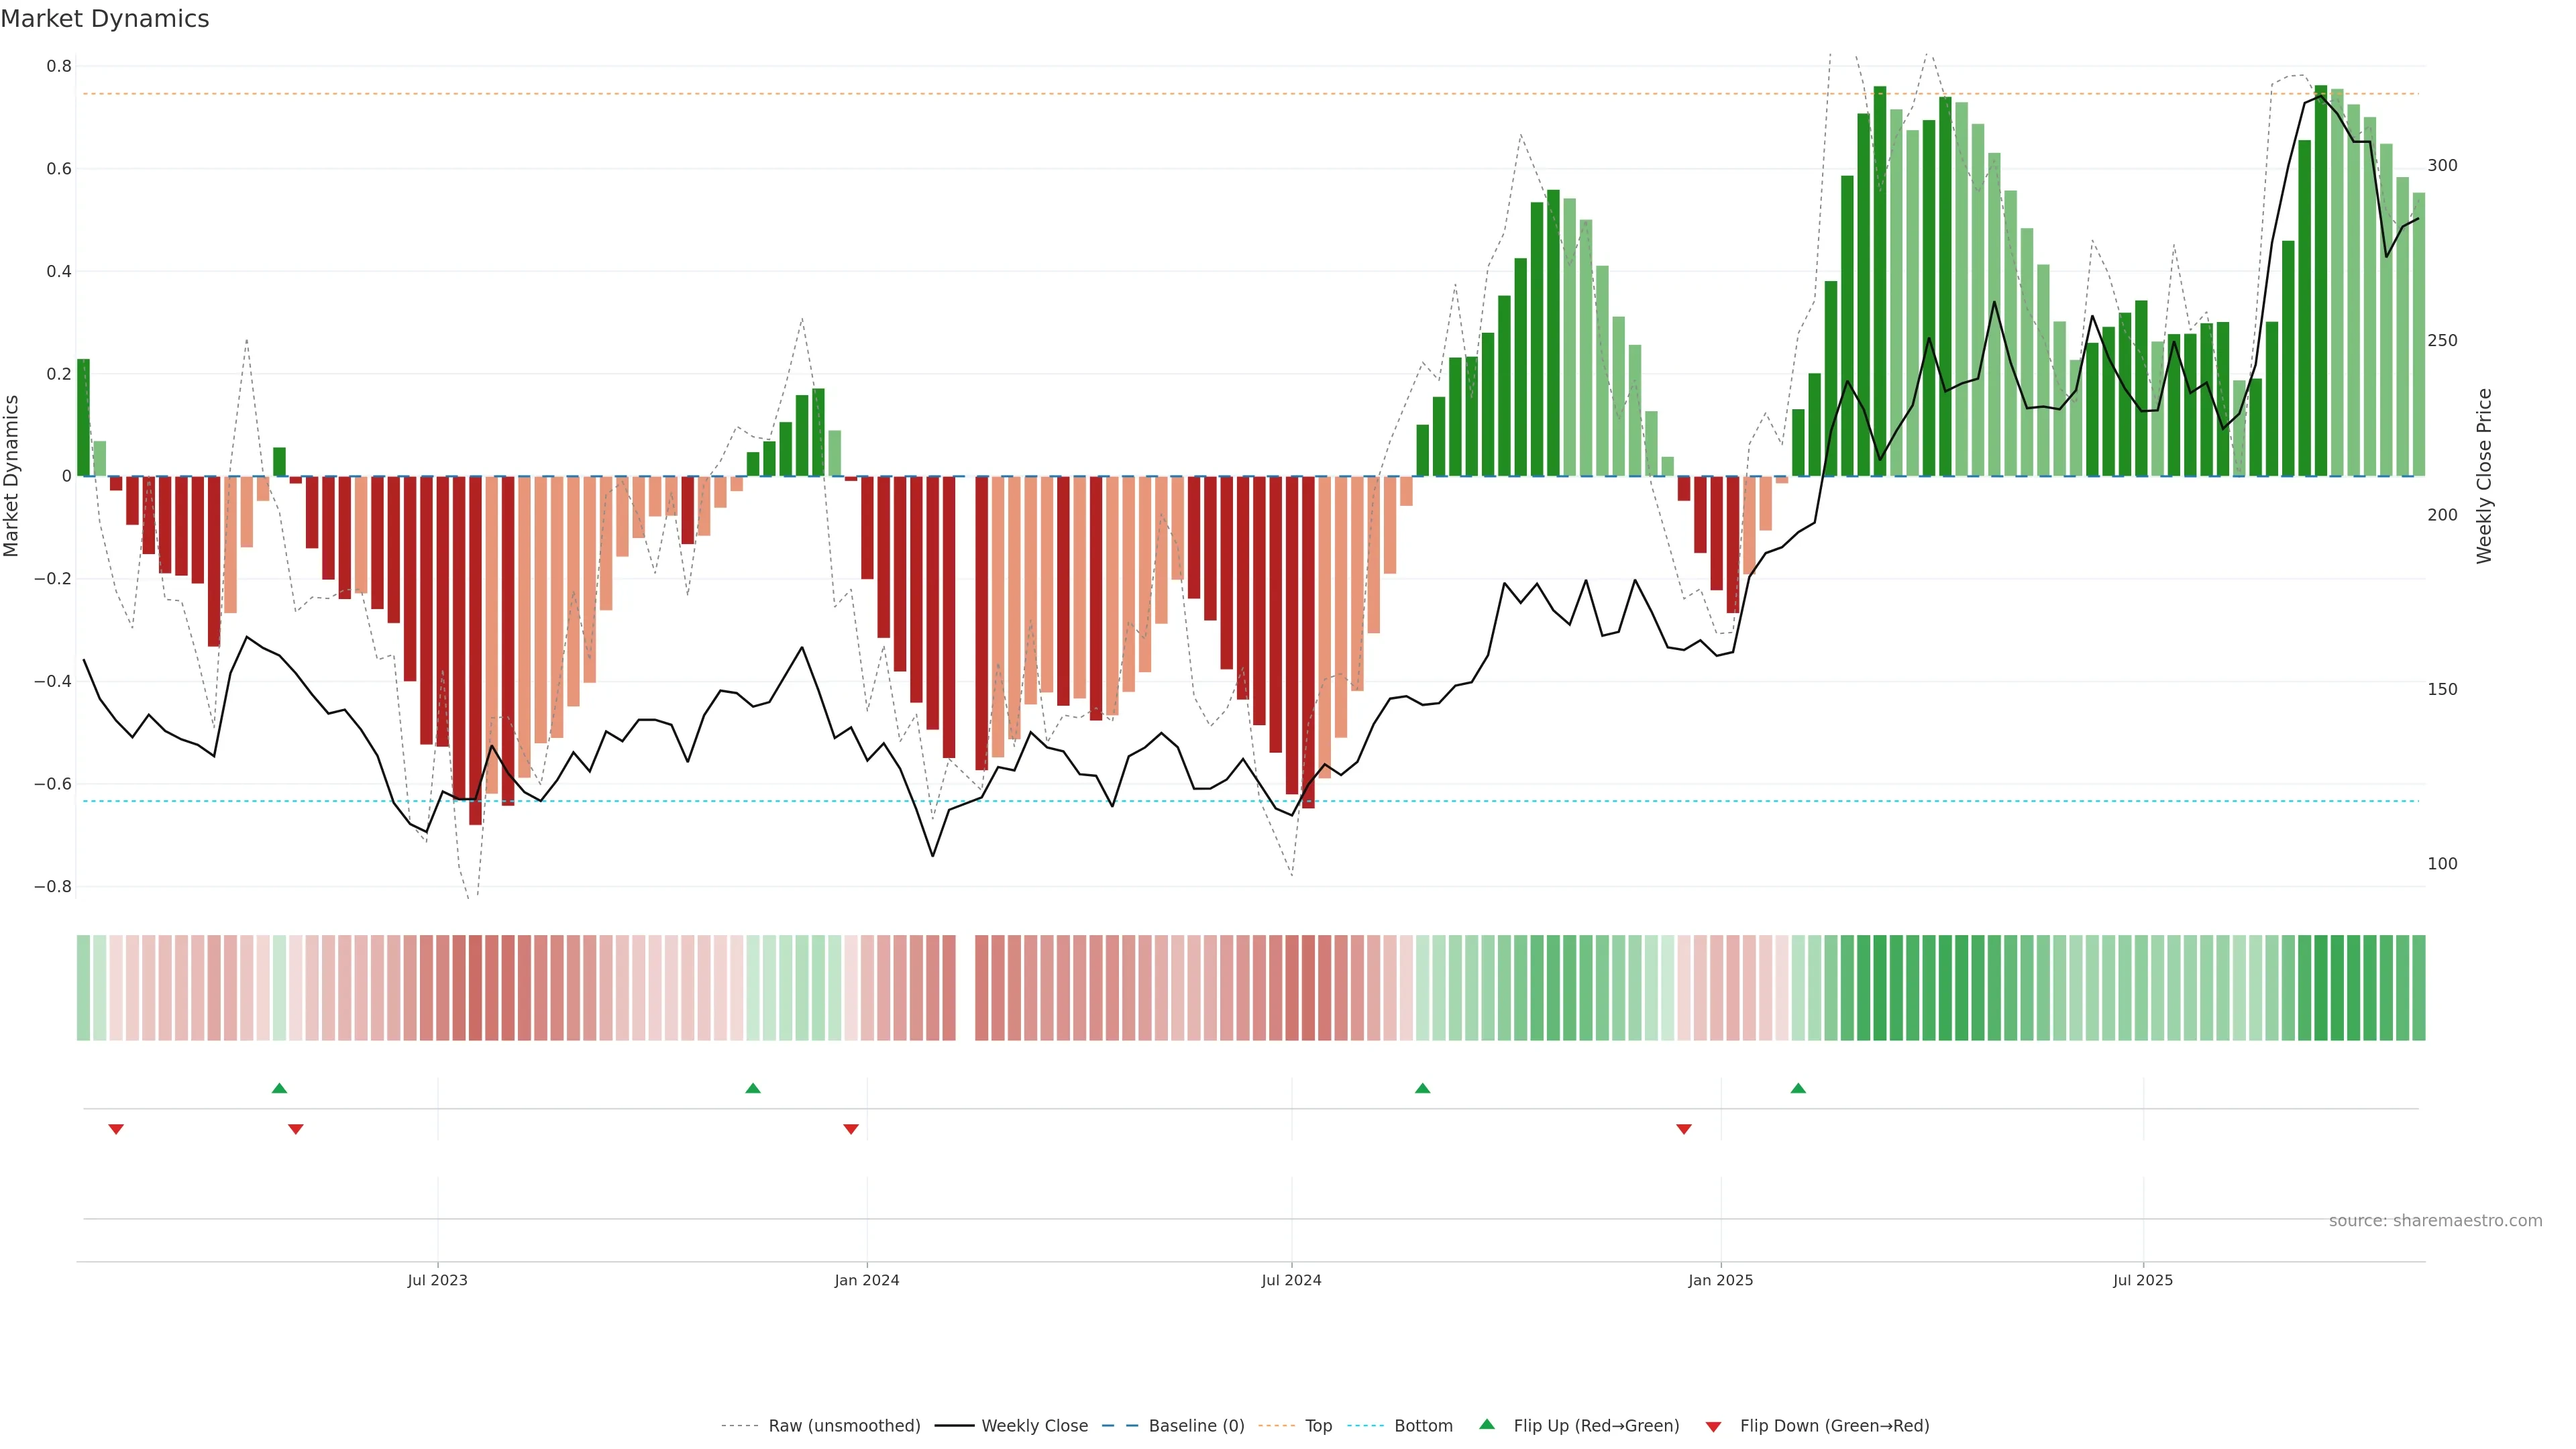2576x1449 pixels.
Task: Toggle the Weekly Close legend entry
Action: (1034, 1425)
